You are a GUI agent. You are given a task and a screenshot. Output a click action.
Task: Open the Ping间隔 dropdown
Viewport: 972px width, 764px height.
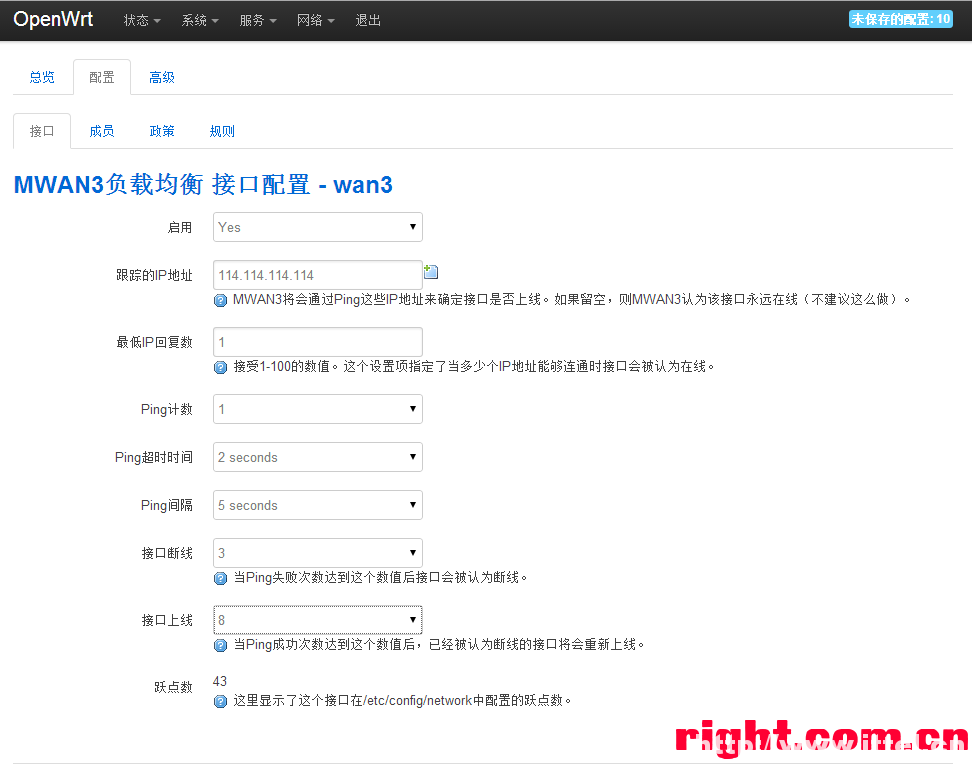pyautogui.click(x=318, y=505)
